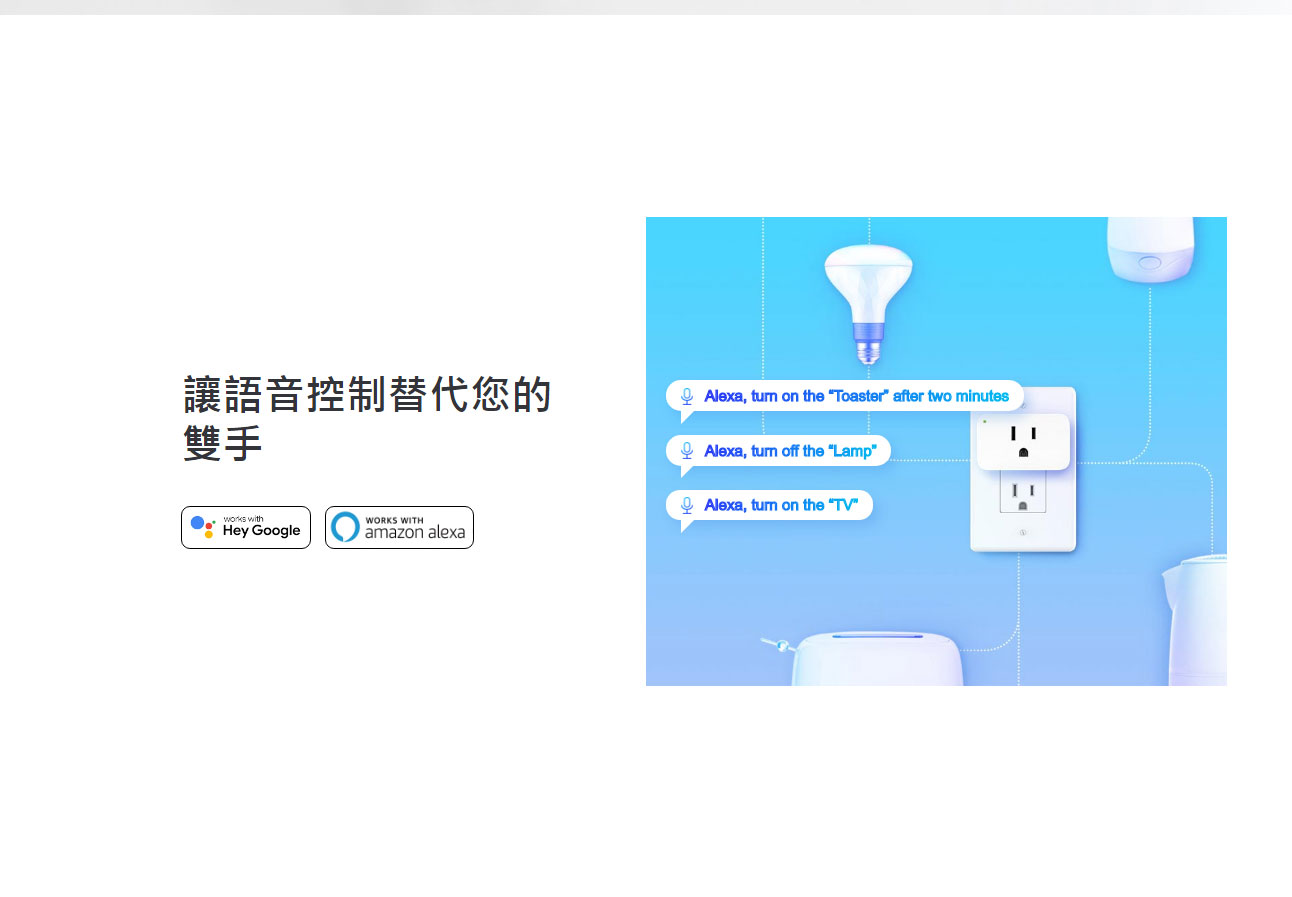
Task: Click the lower socket of wall outlet
Action: pyautogui.click(x=1022, y=492)
